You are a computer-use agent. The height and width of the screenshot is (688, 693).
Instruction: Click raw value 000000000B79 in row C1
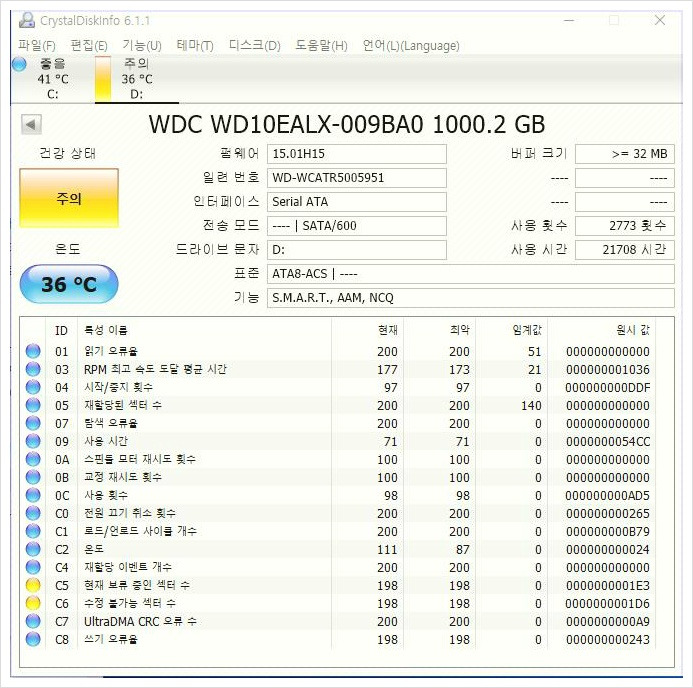[x=608, y=532]
